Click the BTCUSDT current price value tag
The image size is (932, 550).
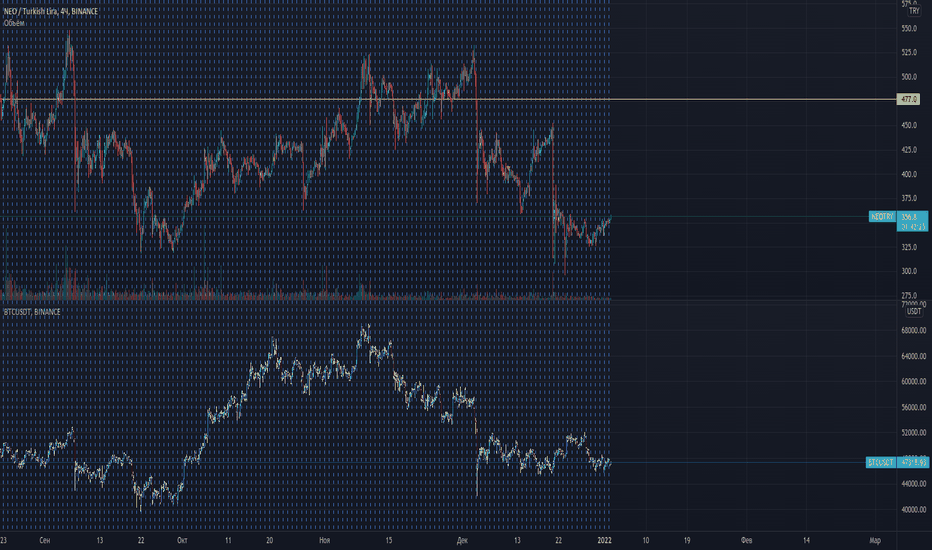point(912,462)
